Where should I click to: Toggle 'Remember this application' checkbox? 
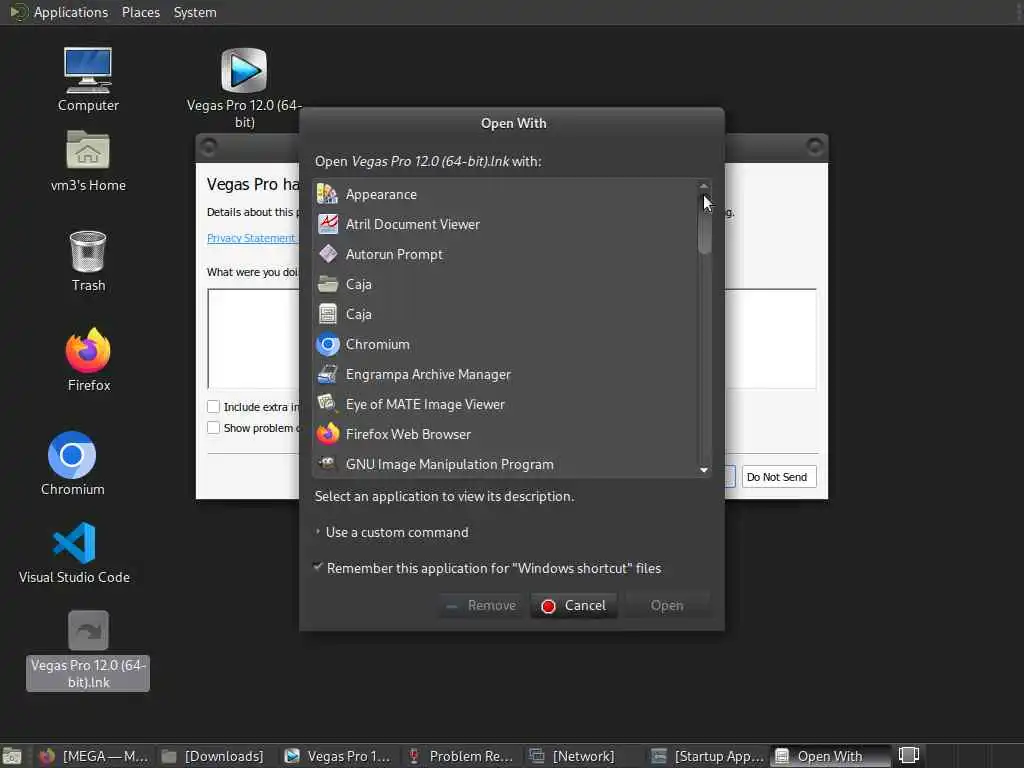tap(318, 568)
